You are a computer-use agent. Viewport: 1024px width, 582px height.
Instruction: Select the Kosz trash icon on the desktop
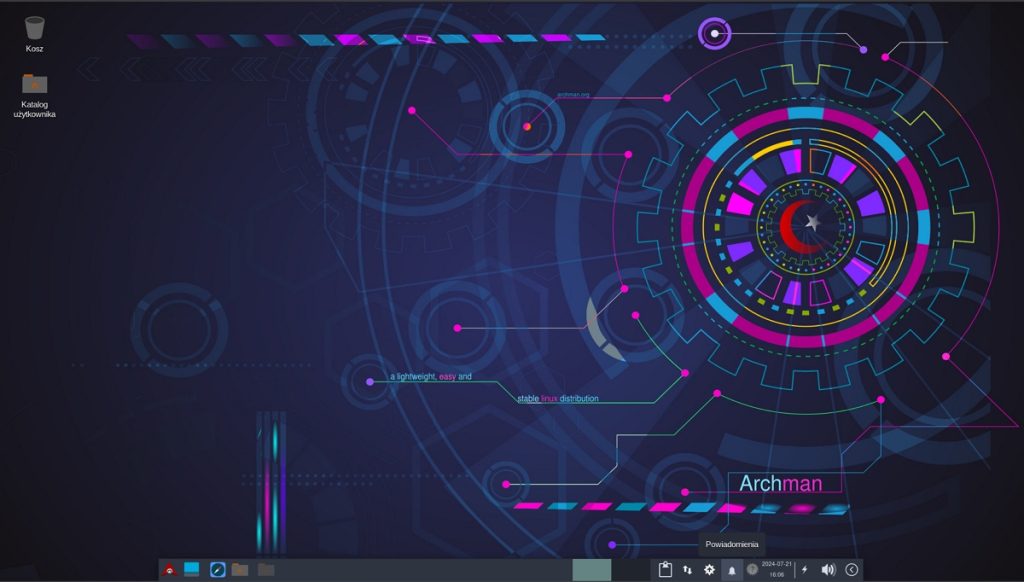pos(33,28)
